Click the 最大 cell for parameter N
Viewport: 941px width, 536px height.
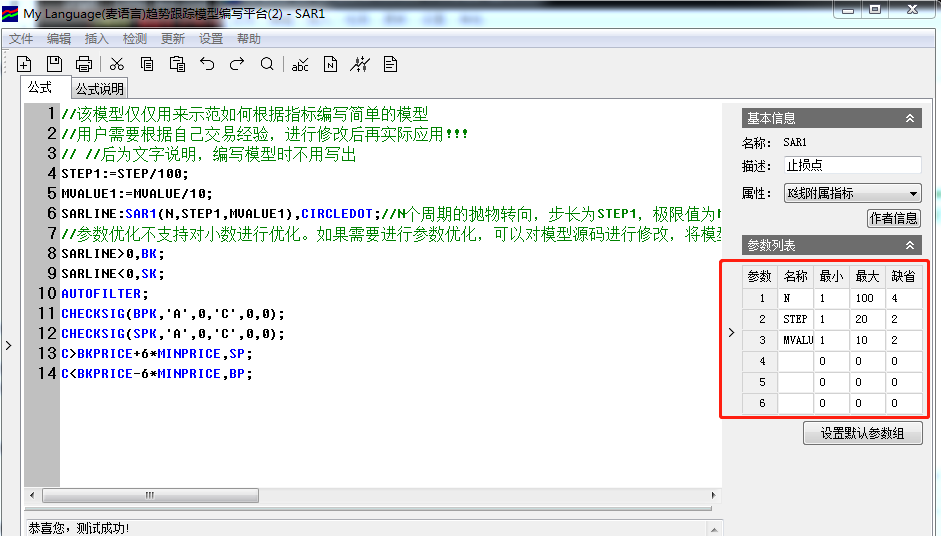pyautogui.click(x=866, y=298)
